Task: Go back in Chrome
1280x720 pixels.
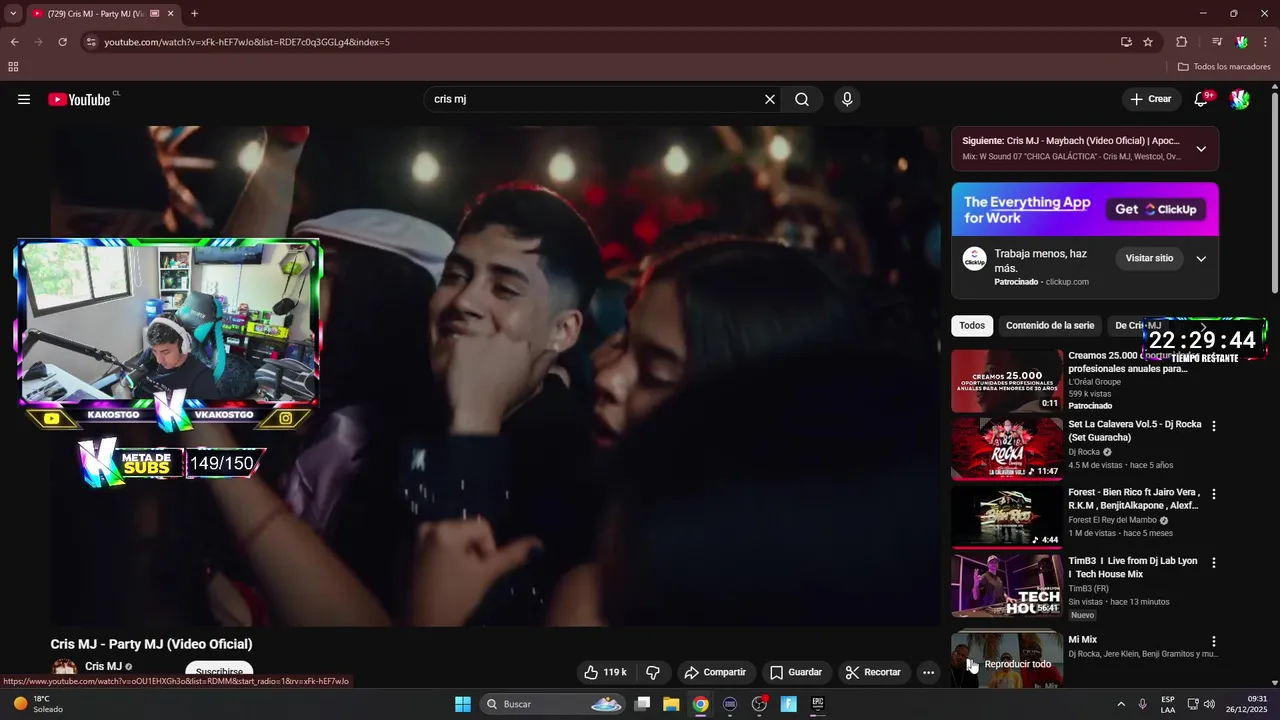Action: [14, 42]
